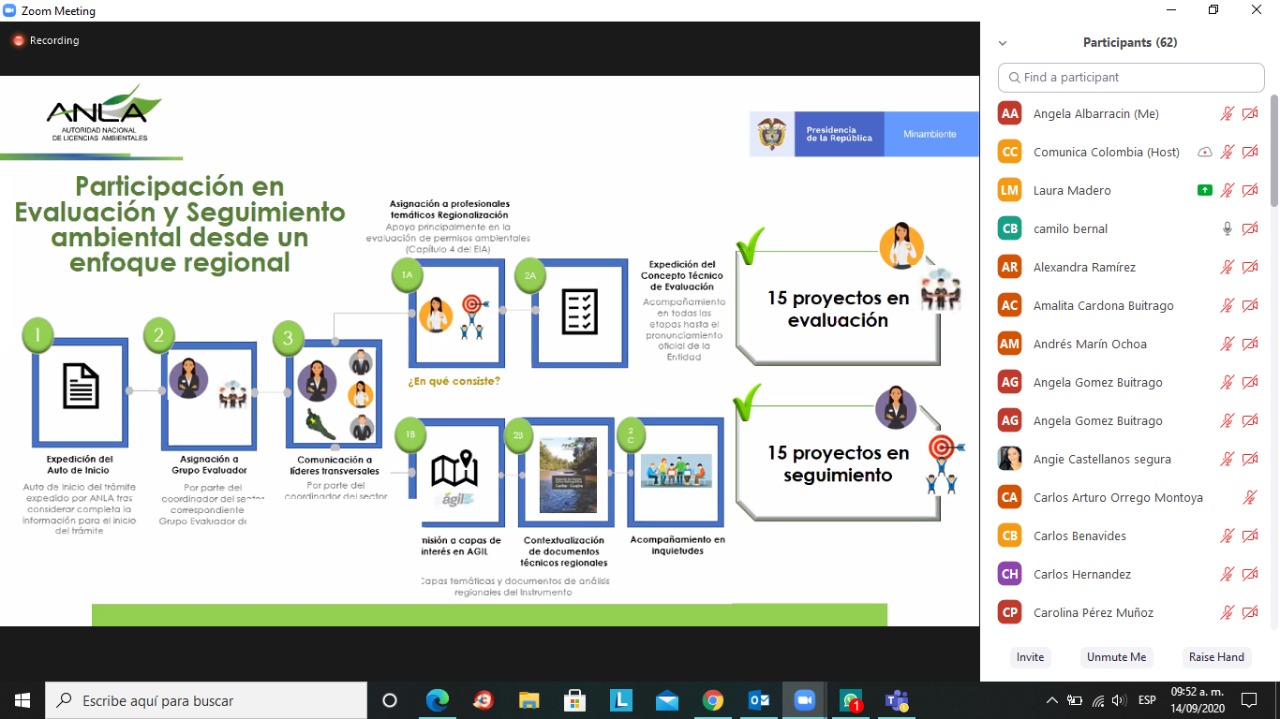The width and height of the screenshot is (1280, 719).
Task: Click Laura Madero's green screen share icon
Action: [x=1205, y=190]
